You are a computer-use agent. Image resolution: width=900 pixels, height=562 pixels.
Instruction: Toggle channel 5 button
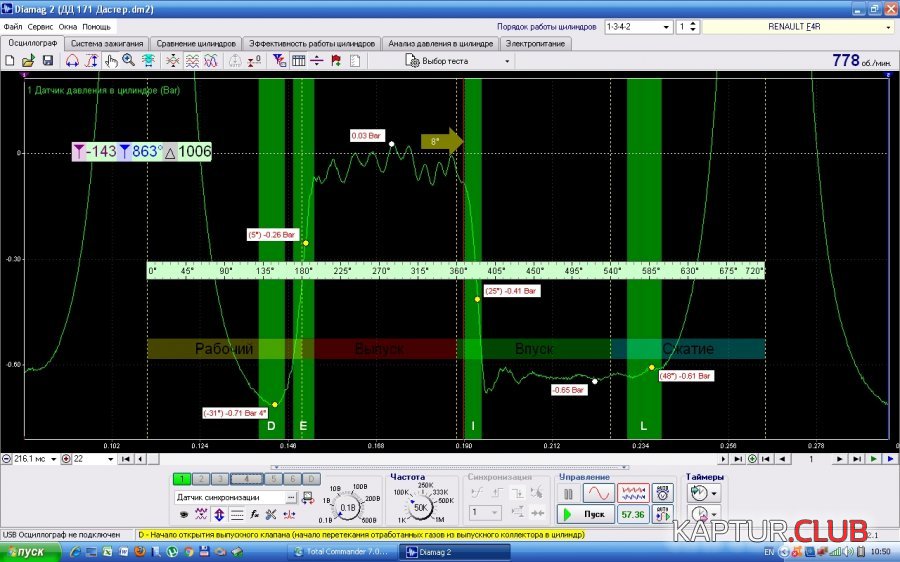tap(274, 479)
